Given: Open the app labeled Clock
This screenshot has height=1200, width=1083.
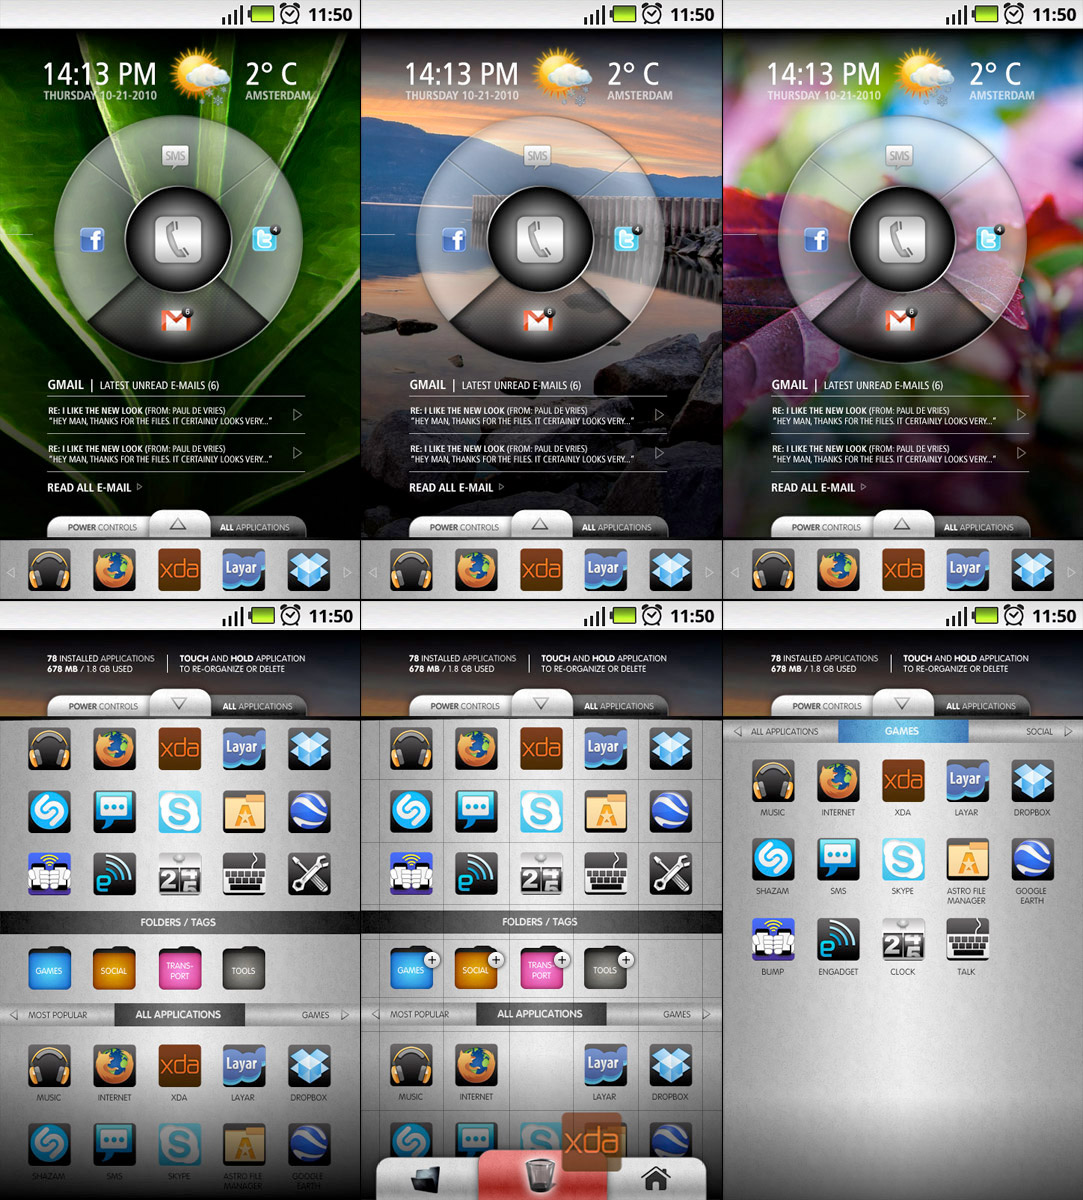Looking at the screenshot, I should pos(902,940).
